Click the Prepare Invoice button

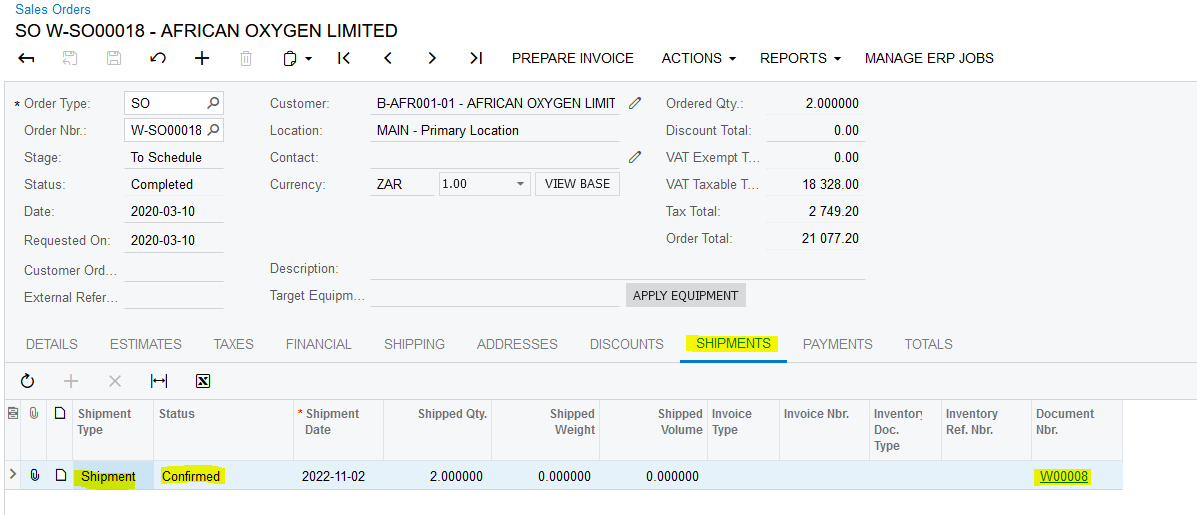coord(573,58)
